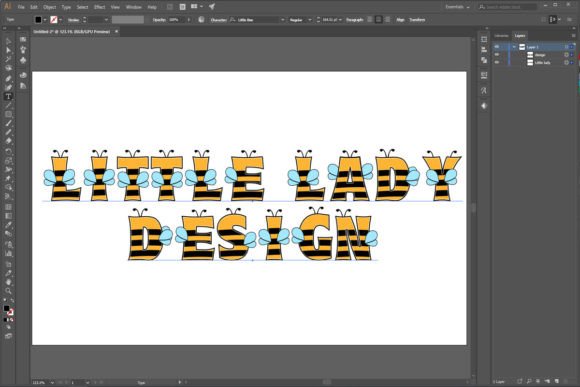Click the GPU performance rocket icon
Screen dimensions: 580x387
[x=212, y=7]
